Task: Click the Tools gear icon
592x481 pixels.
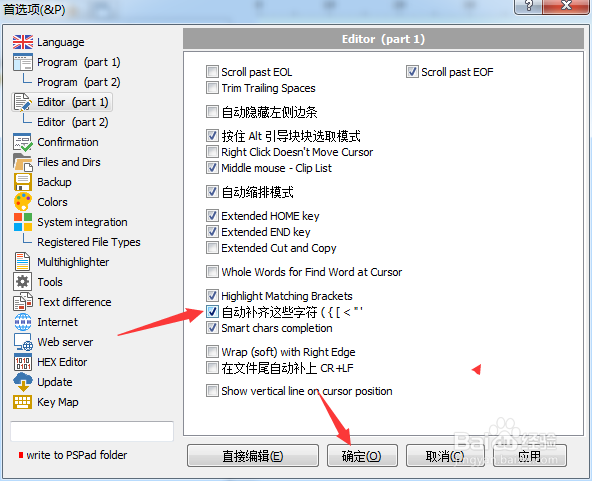Action: click(x=23, y=282)
